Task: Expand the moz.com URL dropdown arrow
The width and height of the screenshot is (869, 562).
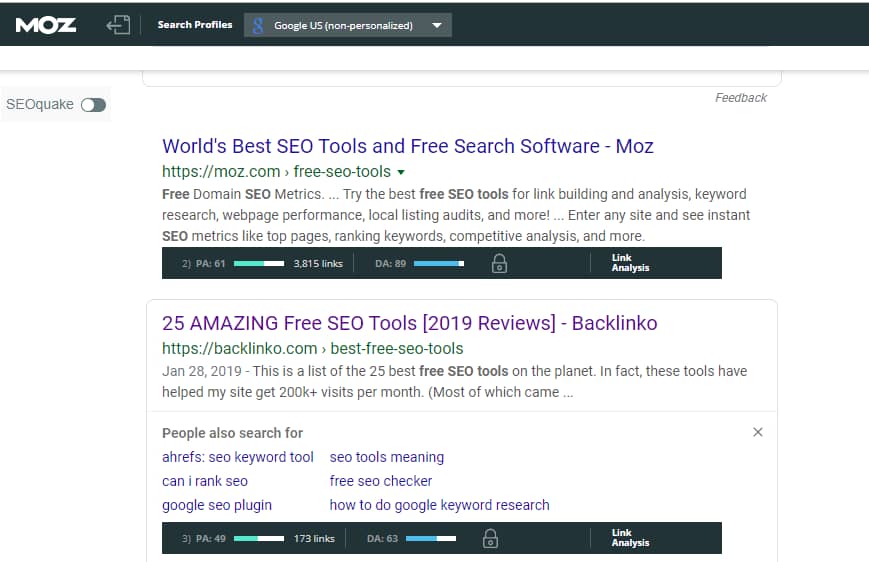Action: (401, 172)
